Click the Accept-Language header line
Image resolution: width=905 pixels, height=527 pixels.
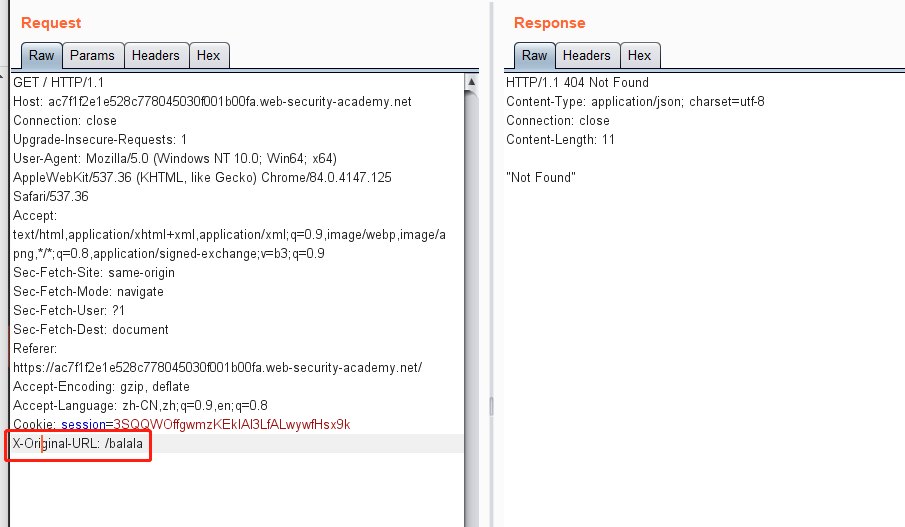click(x=140, y=406)
